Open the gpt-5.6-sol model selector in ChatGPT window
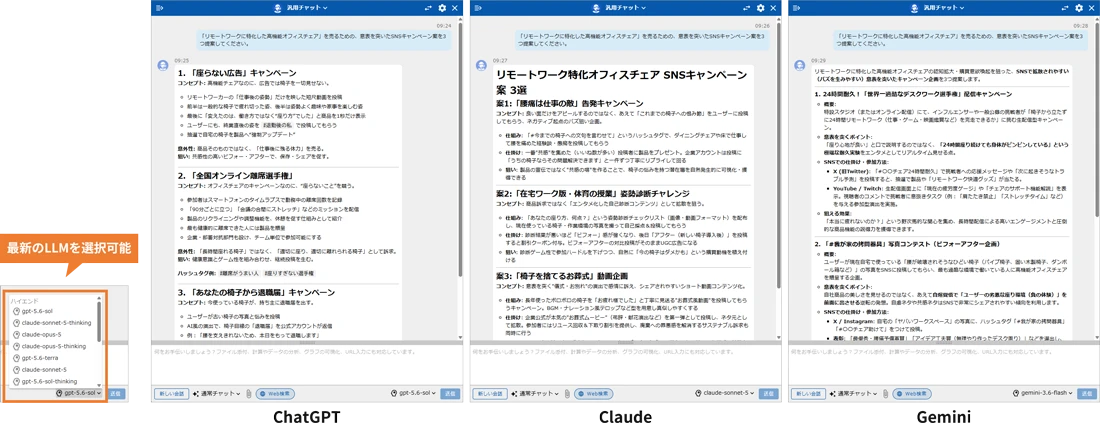This screenshot has height=423, width=1100. coord(415,394)
